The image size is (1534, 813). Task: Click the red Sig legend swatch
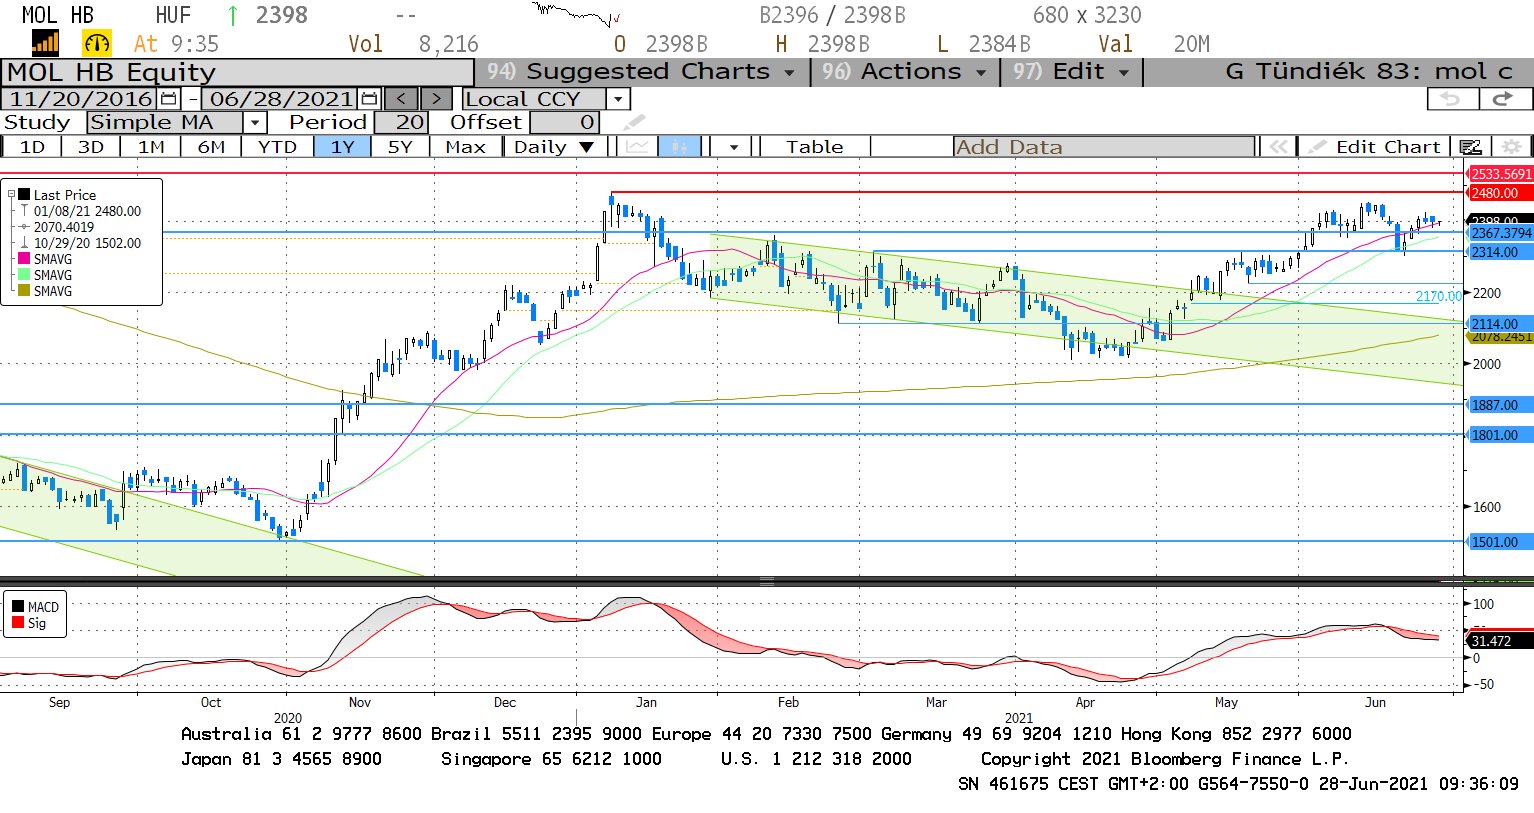pyautogui.click(x=18, y=623)
